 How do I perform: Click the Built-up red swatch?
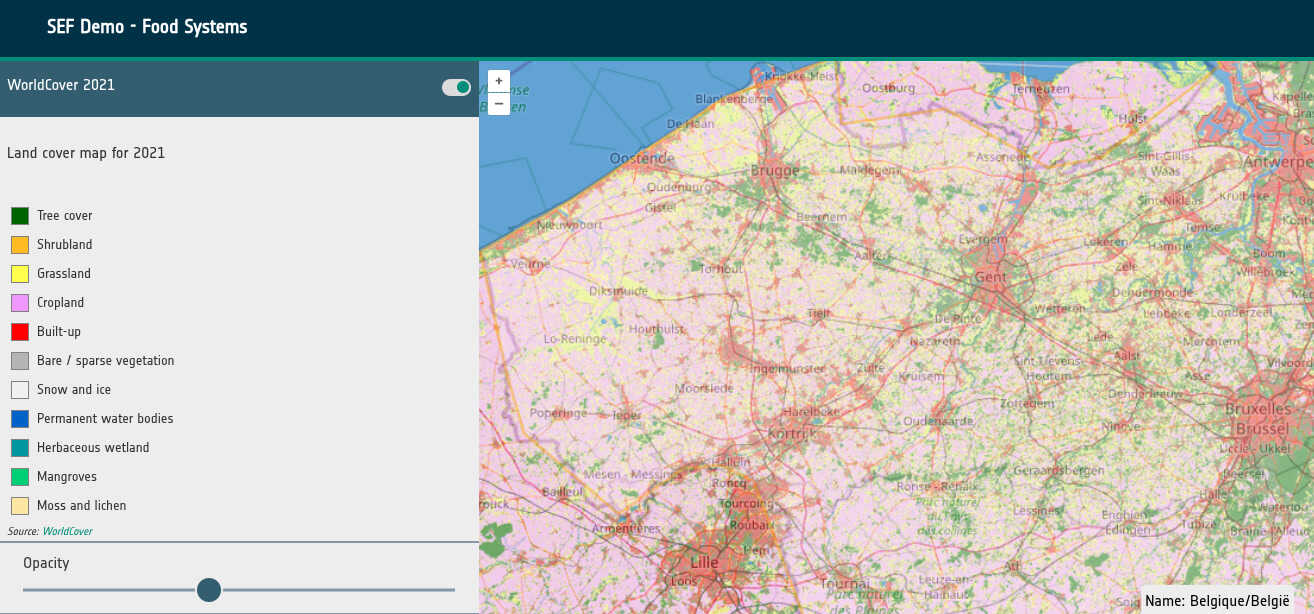click(x=20, y=332)
